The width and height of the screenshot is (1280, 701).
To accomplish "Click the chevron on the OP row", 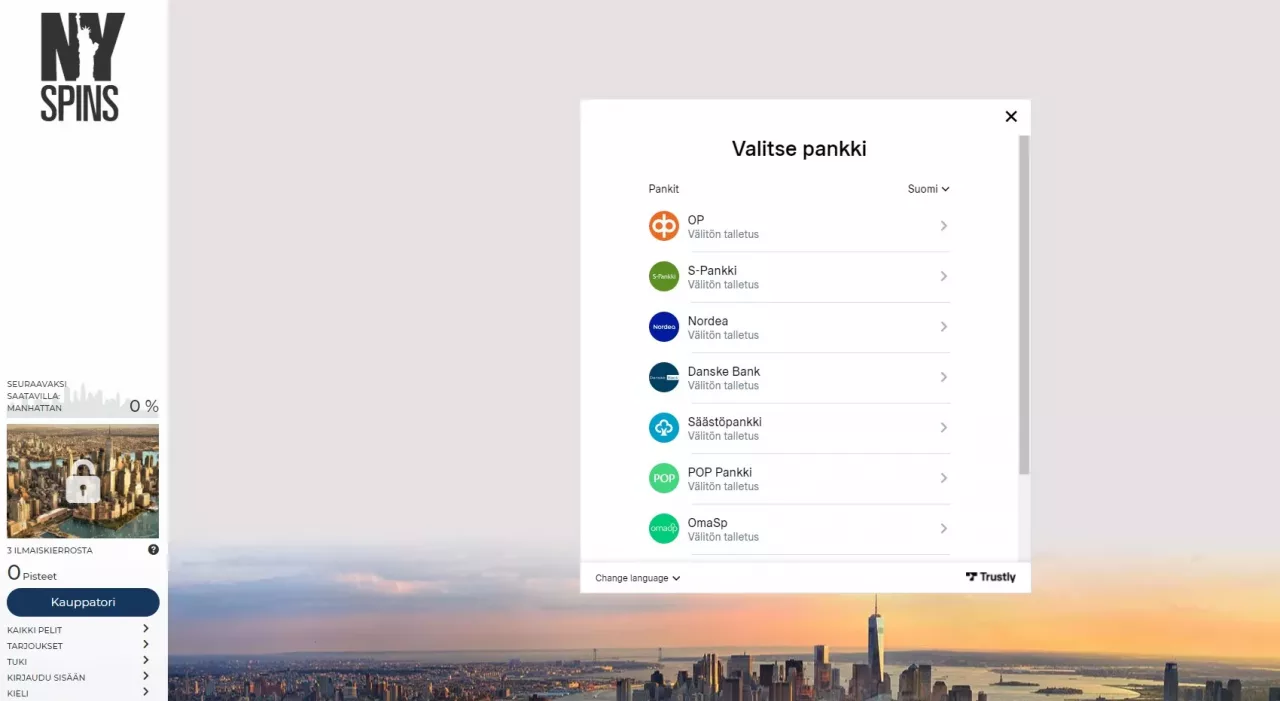I will 944,226.
